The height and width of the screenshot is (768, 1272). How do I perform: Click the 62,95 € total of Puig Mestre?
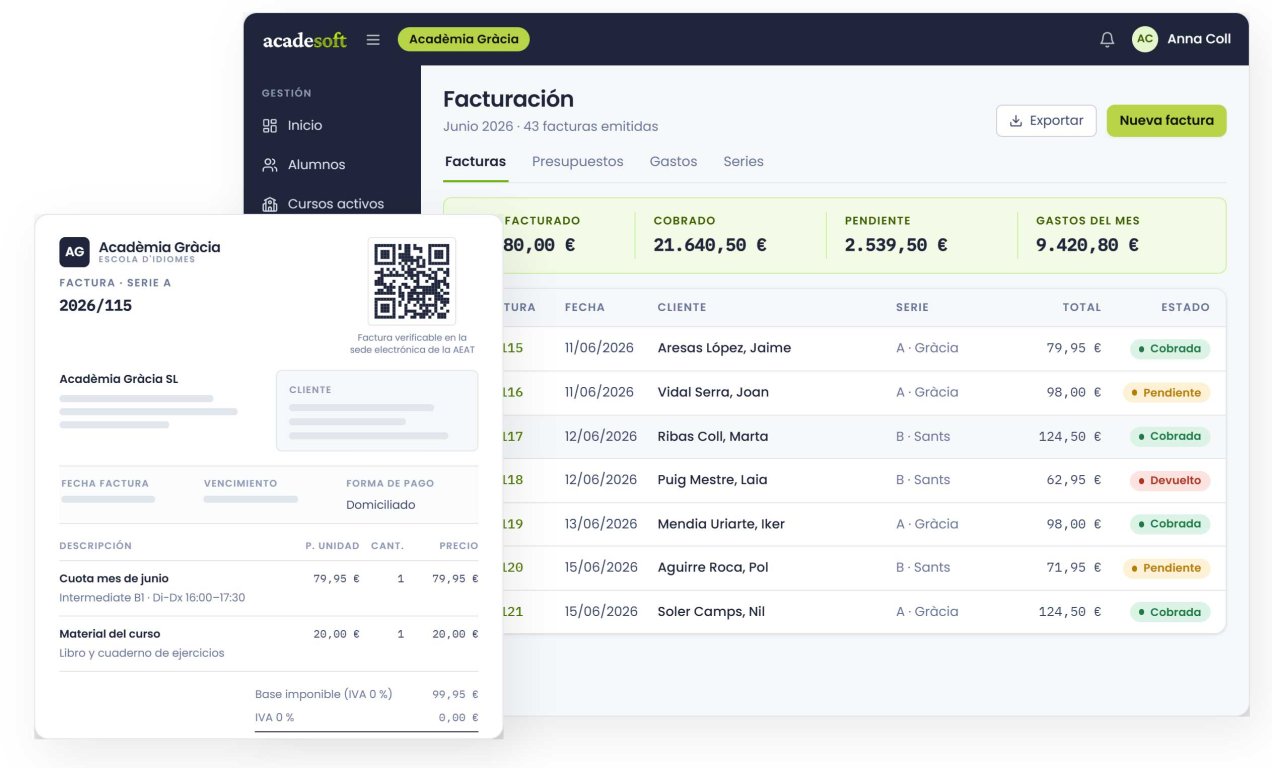[1073, 480]
